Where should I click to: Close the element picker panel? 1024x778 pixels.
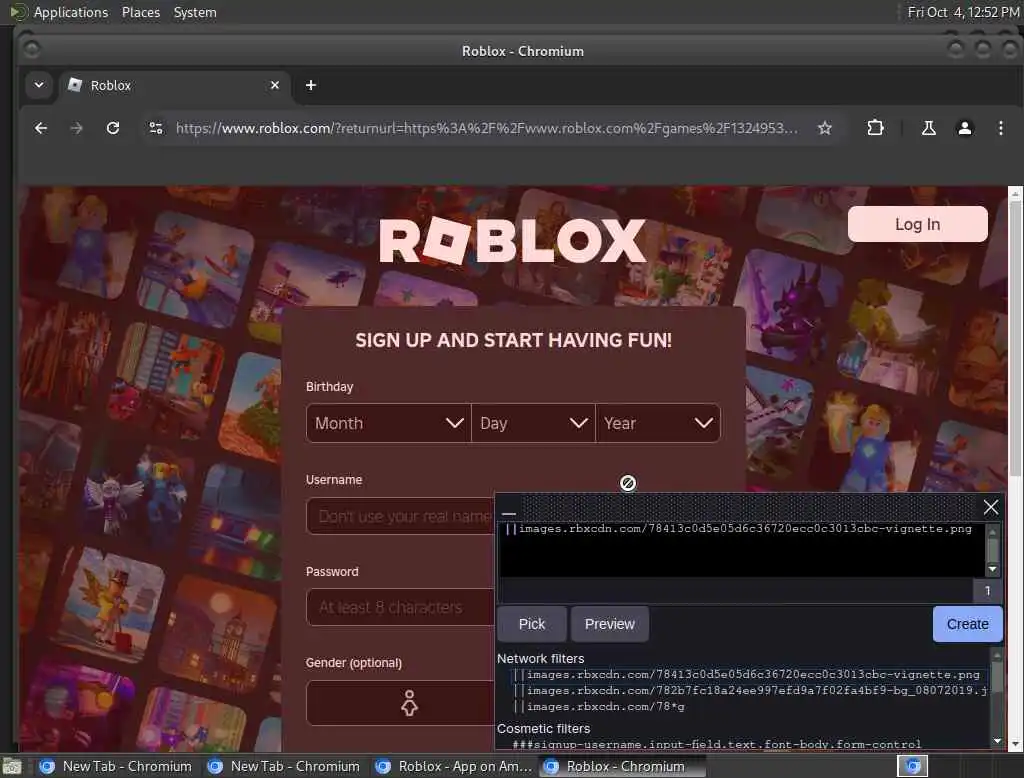point(991,507)
